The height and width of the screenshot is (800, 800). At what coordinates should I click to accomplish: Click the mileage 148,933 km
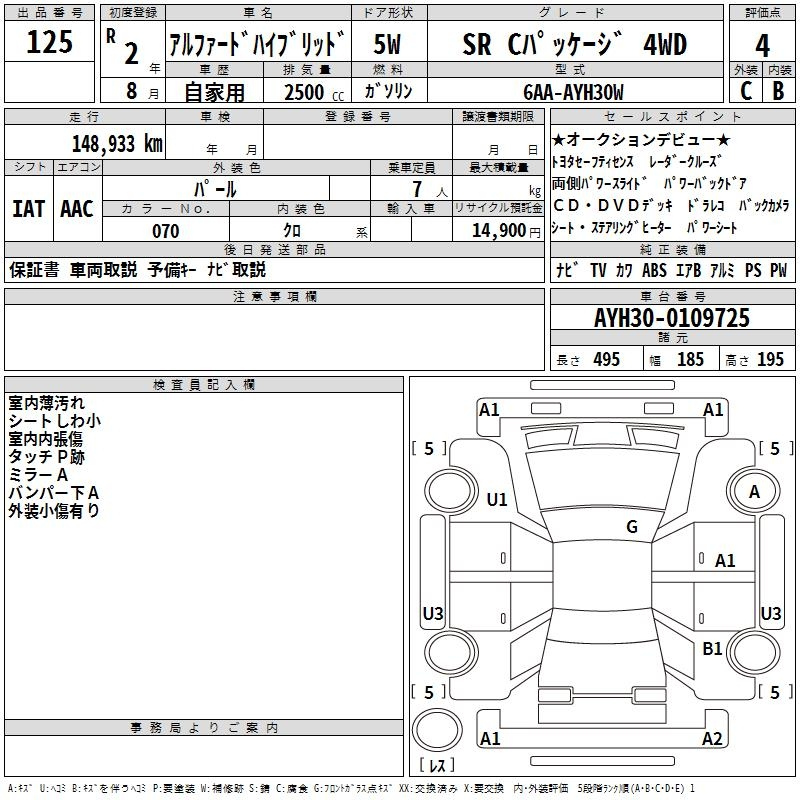(117, 144)
